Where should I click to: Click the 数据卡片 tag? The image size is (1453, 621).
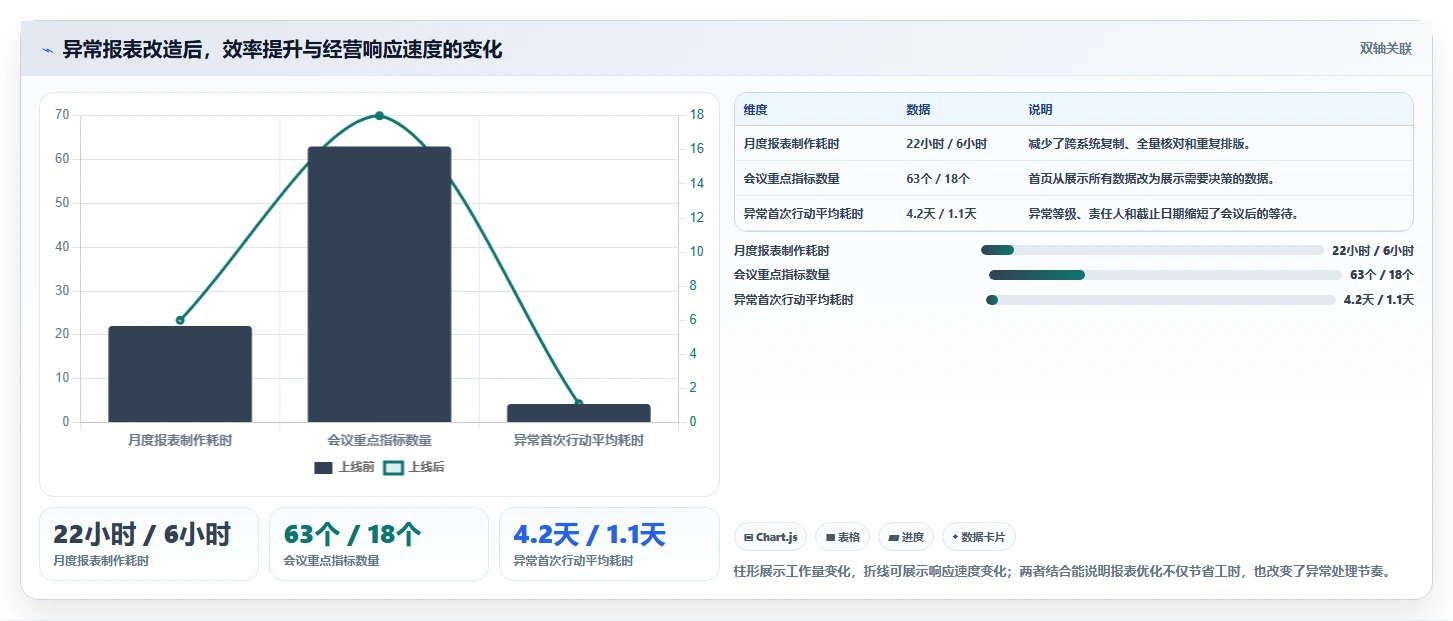coord(979,537)
